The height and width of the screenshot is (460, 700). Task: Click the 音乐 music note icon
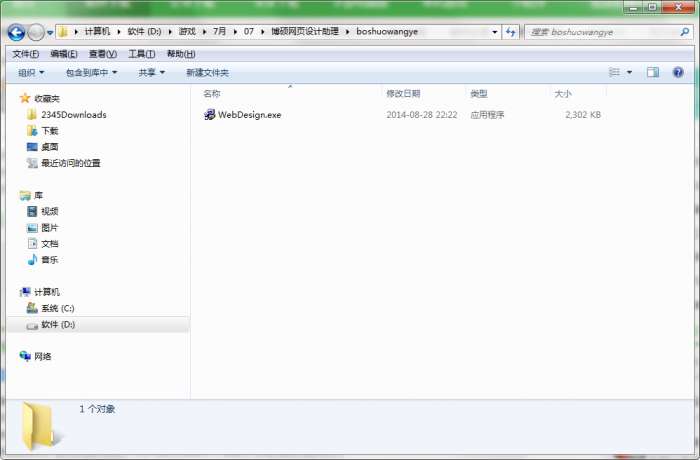click(x=32, y=259)
